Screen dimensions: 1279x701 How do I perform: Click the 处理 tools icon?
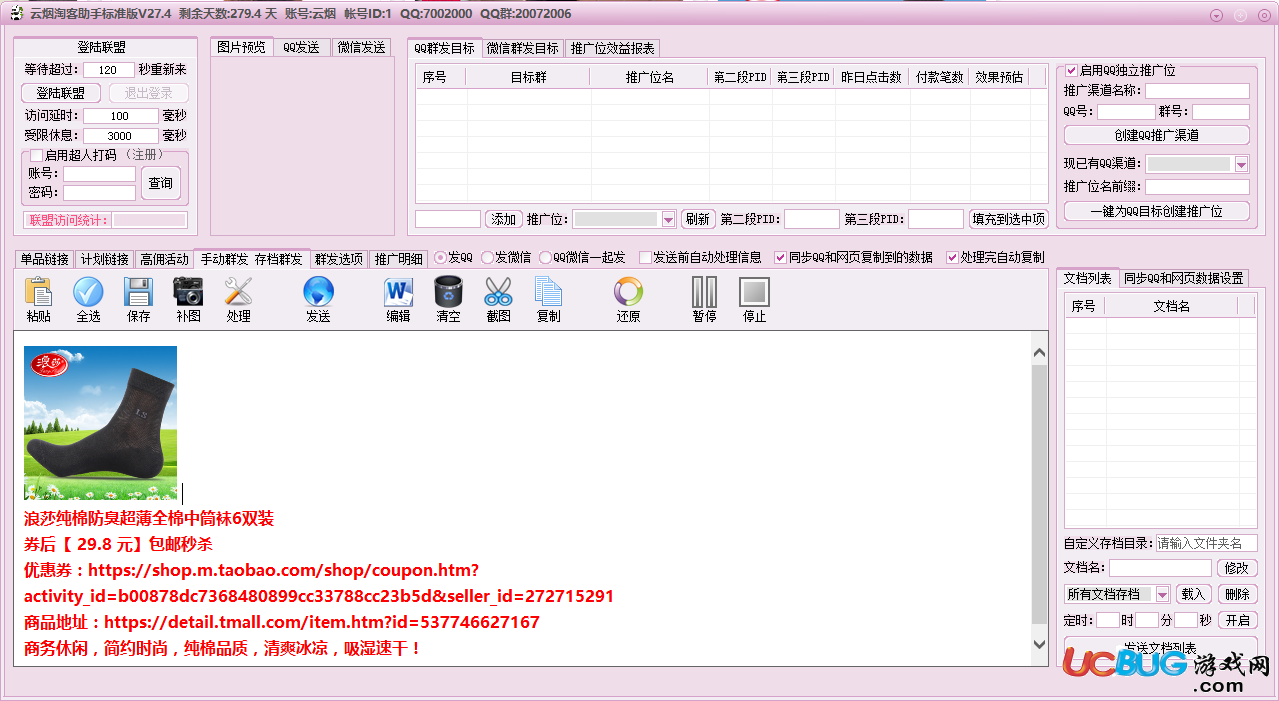click(x=238, y=291)
